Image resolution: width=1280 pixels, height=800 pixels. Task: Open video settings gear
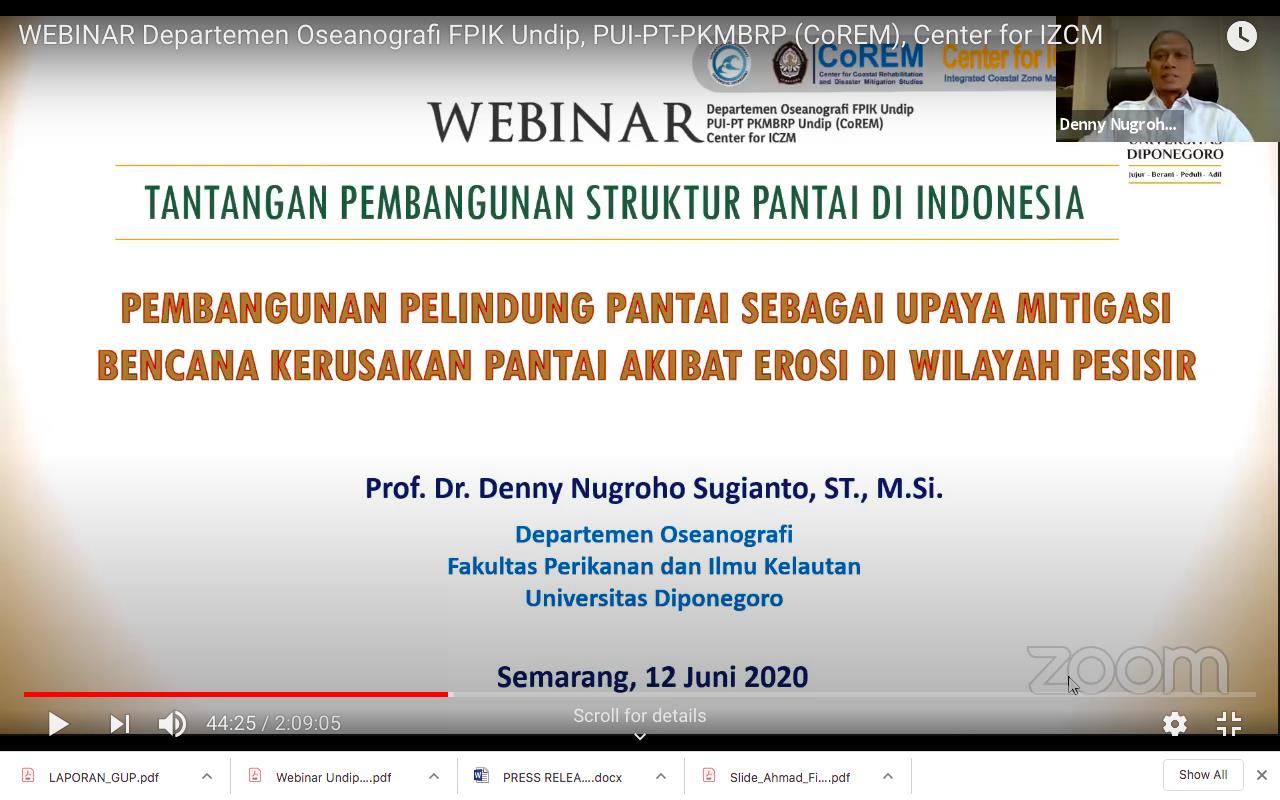(x=1174, y=724)
